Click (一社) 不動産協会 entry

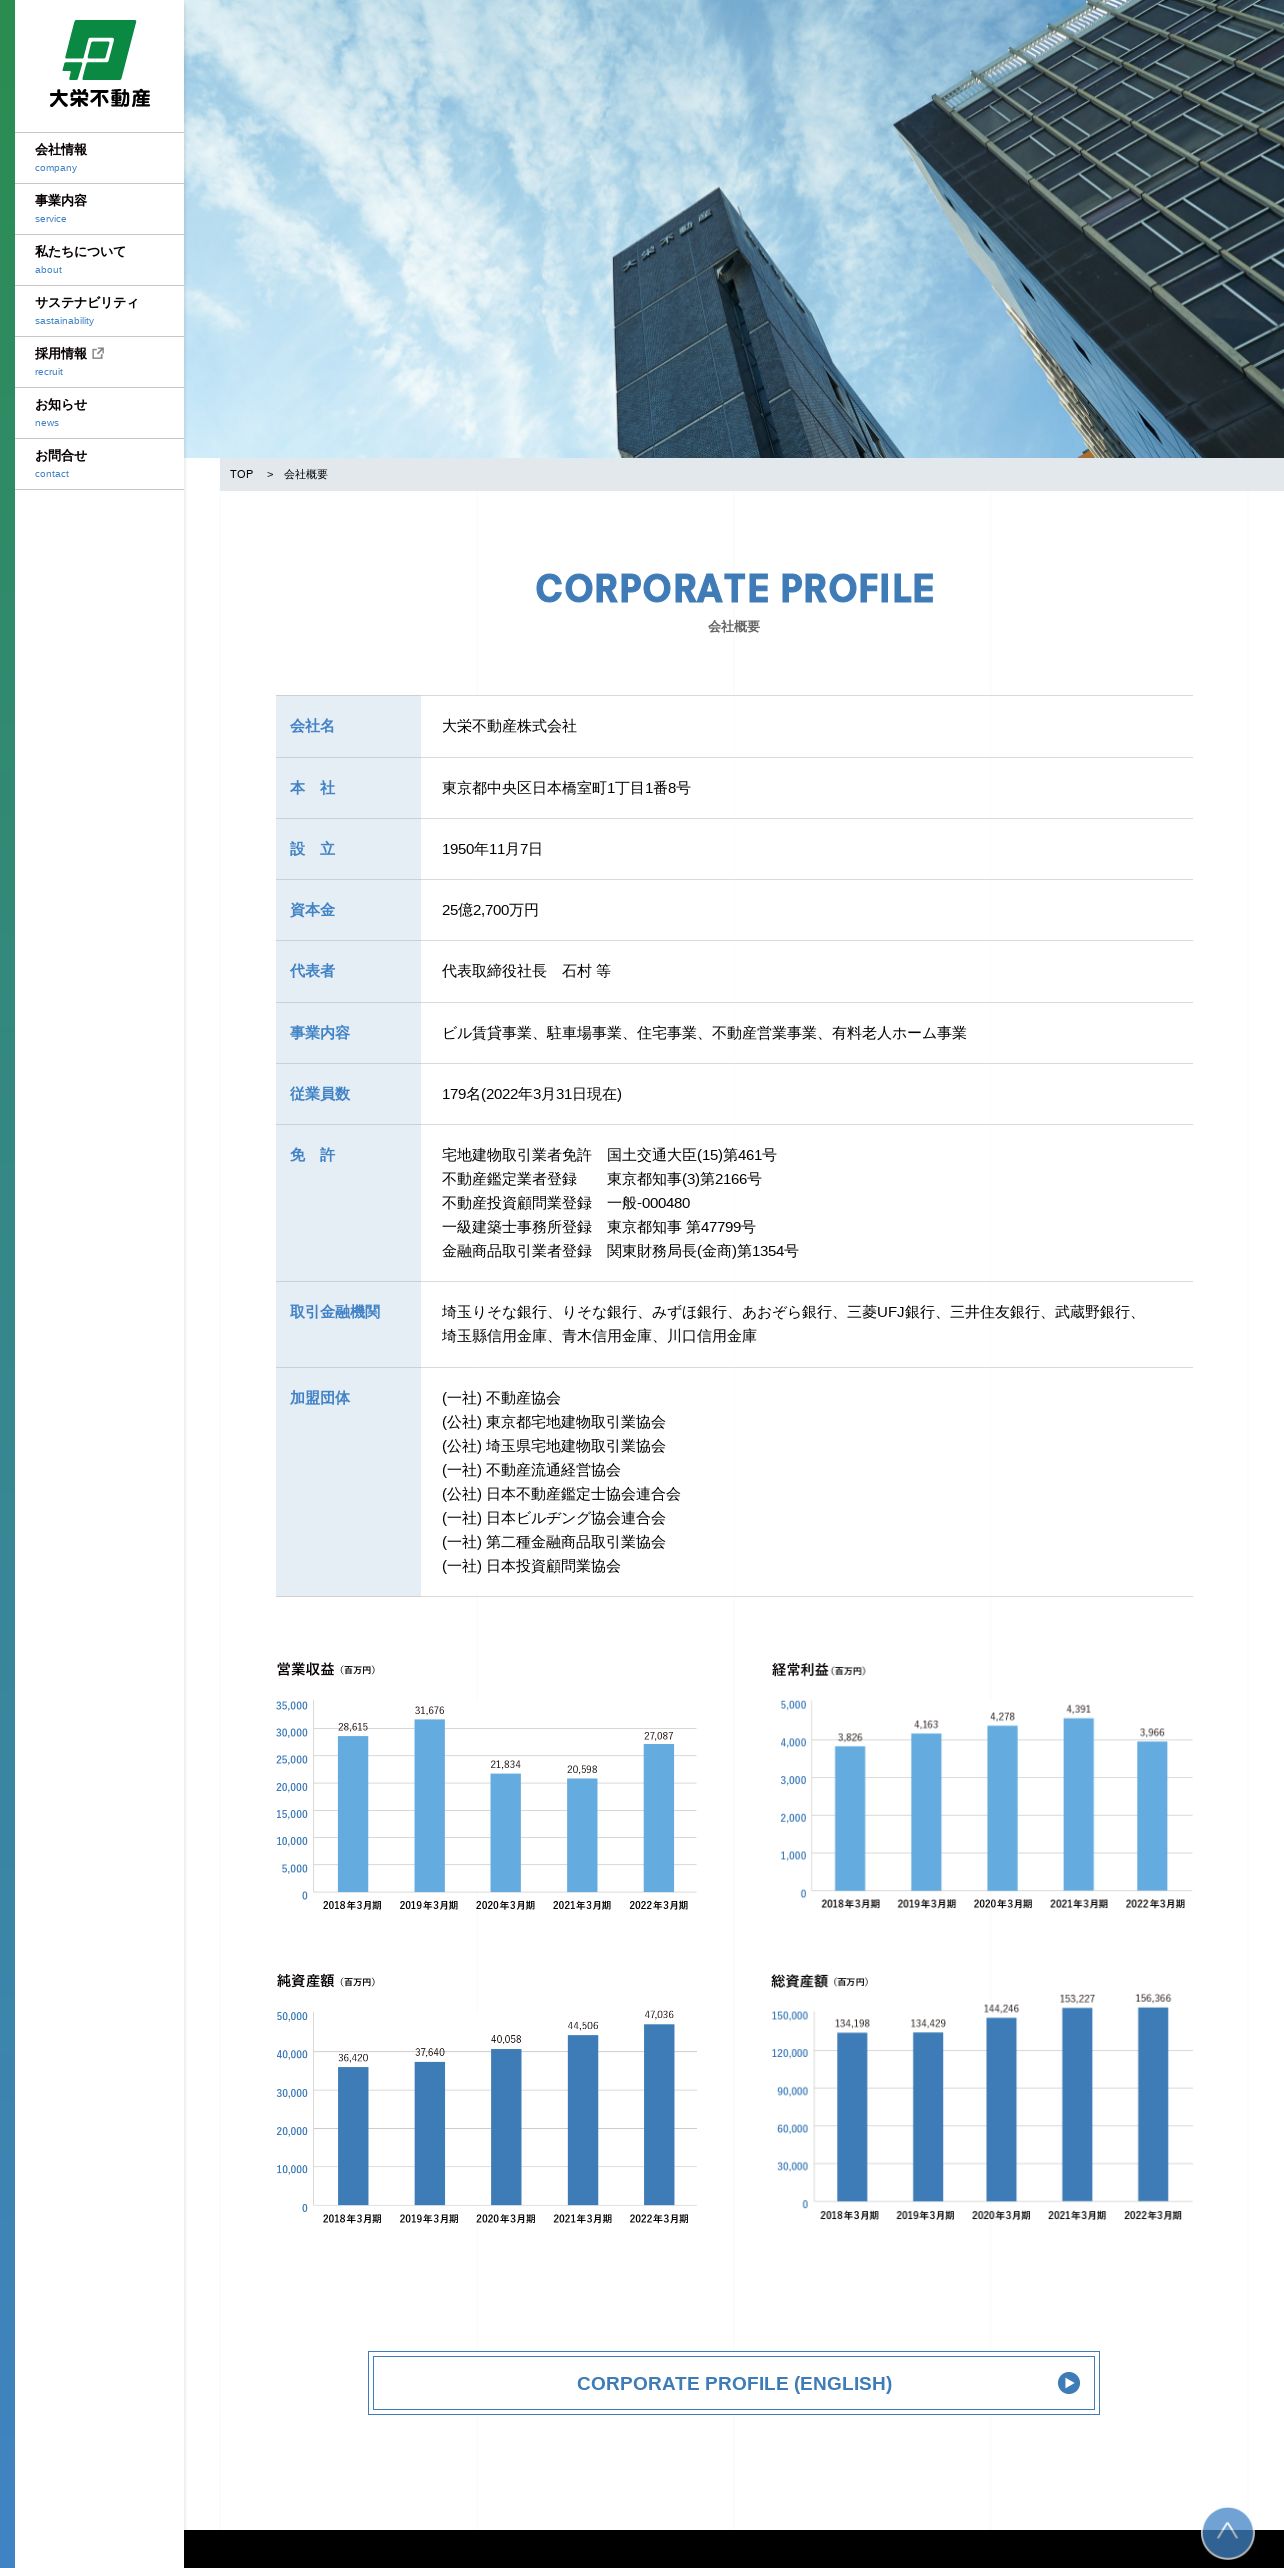[x=501, y=1398]
